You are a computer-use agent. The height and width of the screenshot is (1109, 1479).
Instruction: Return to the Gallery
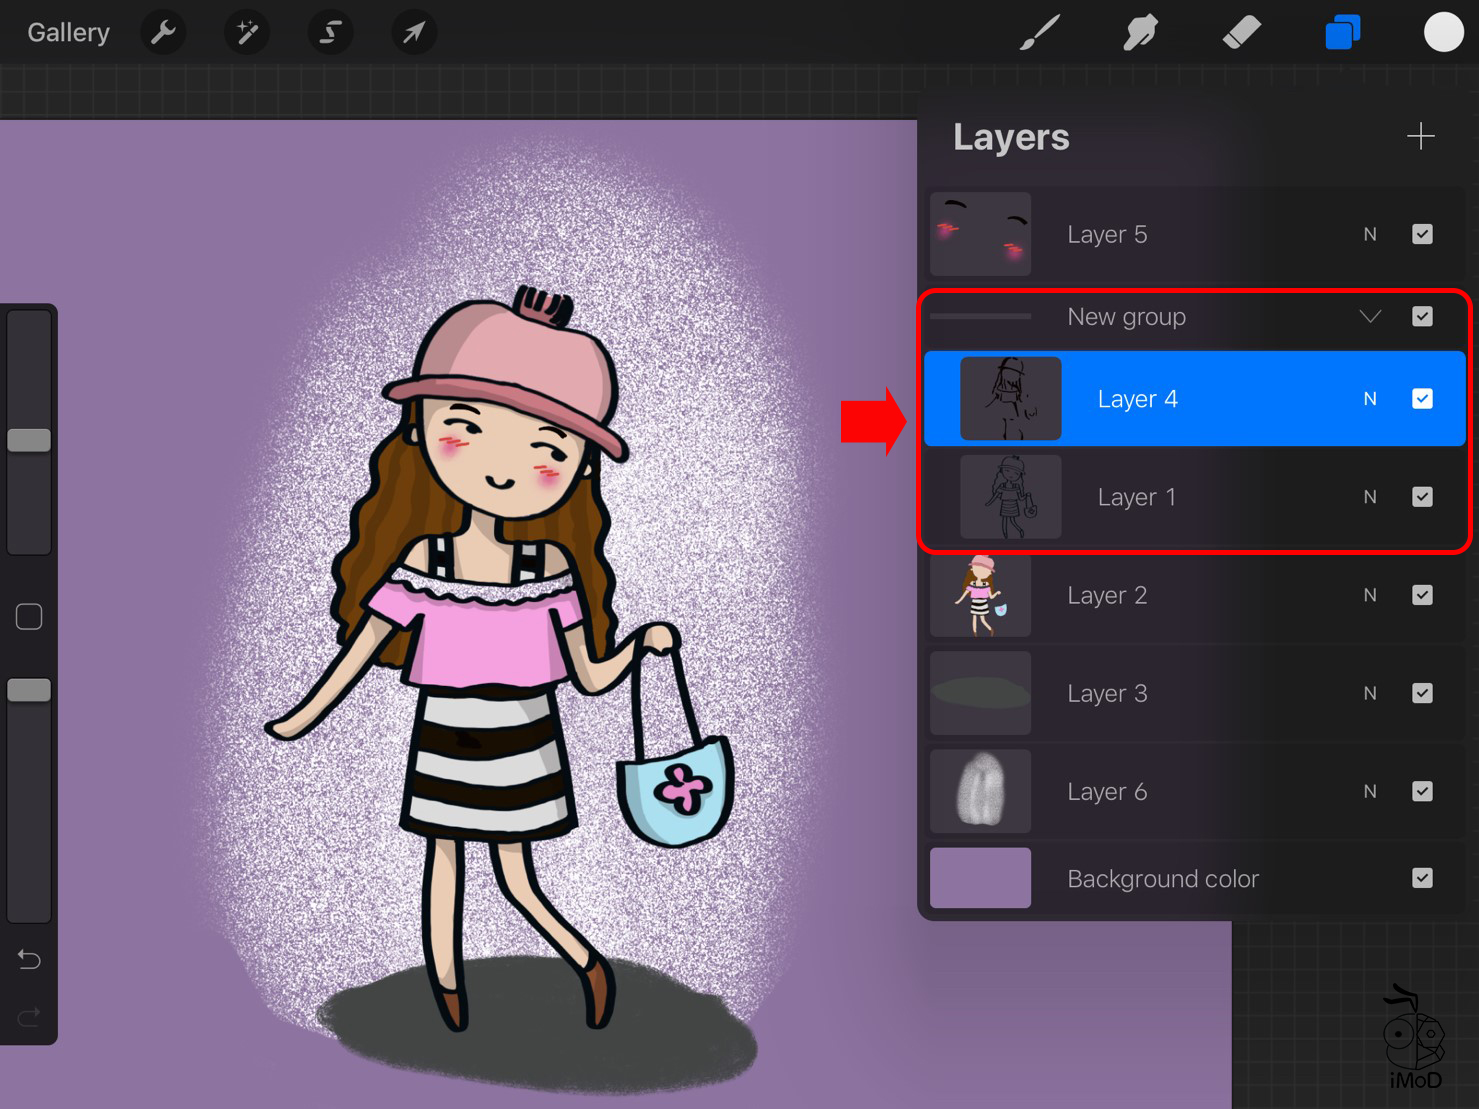point(68,33)
